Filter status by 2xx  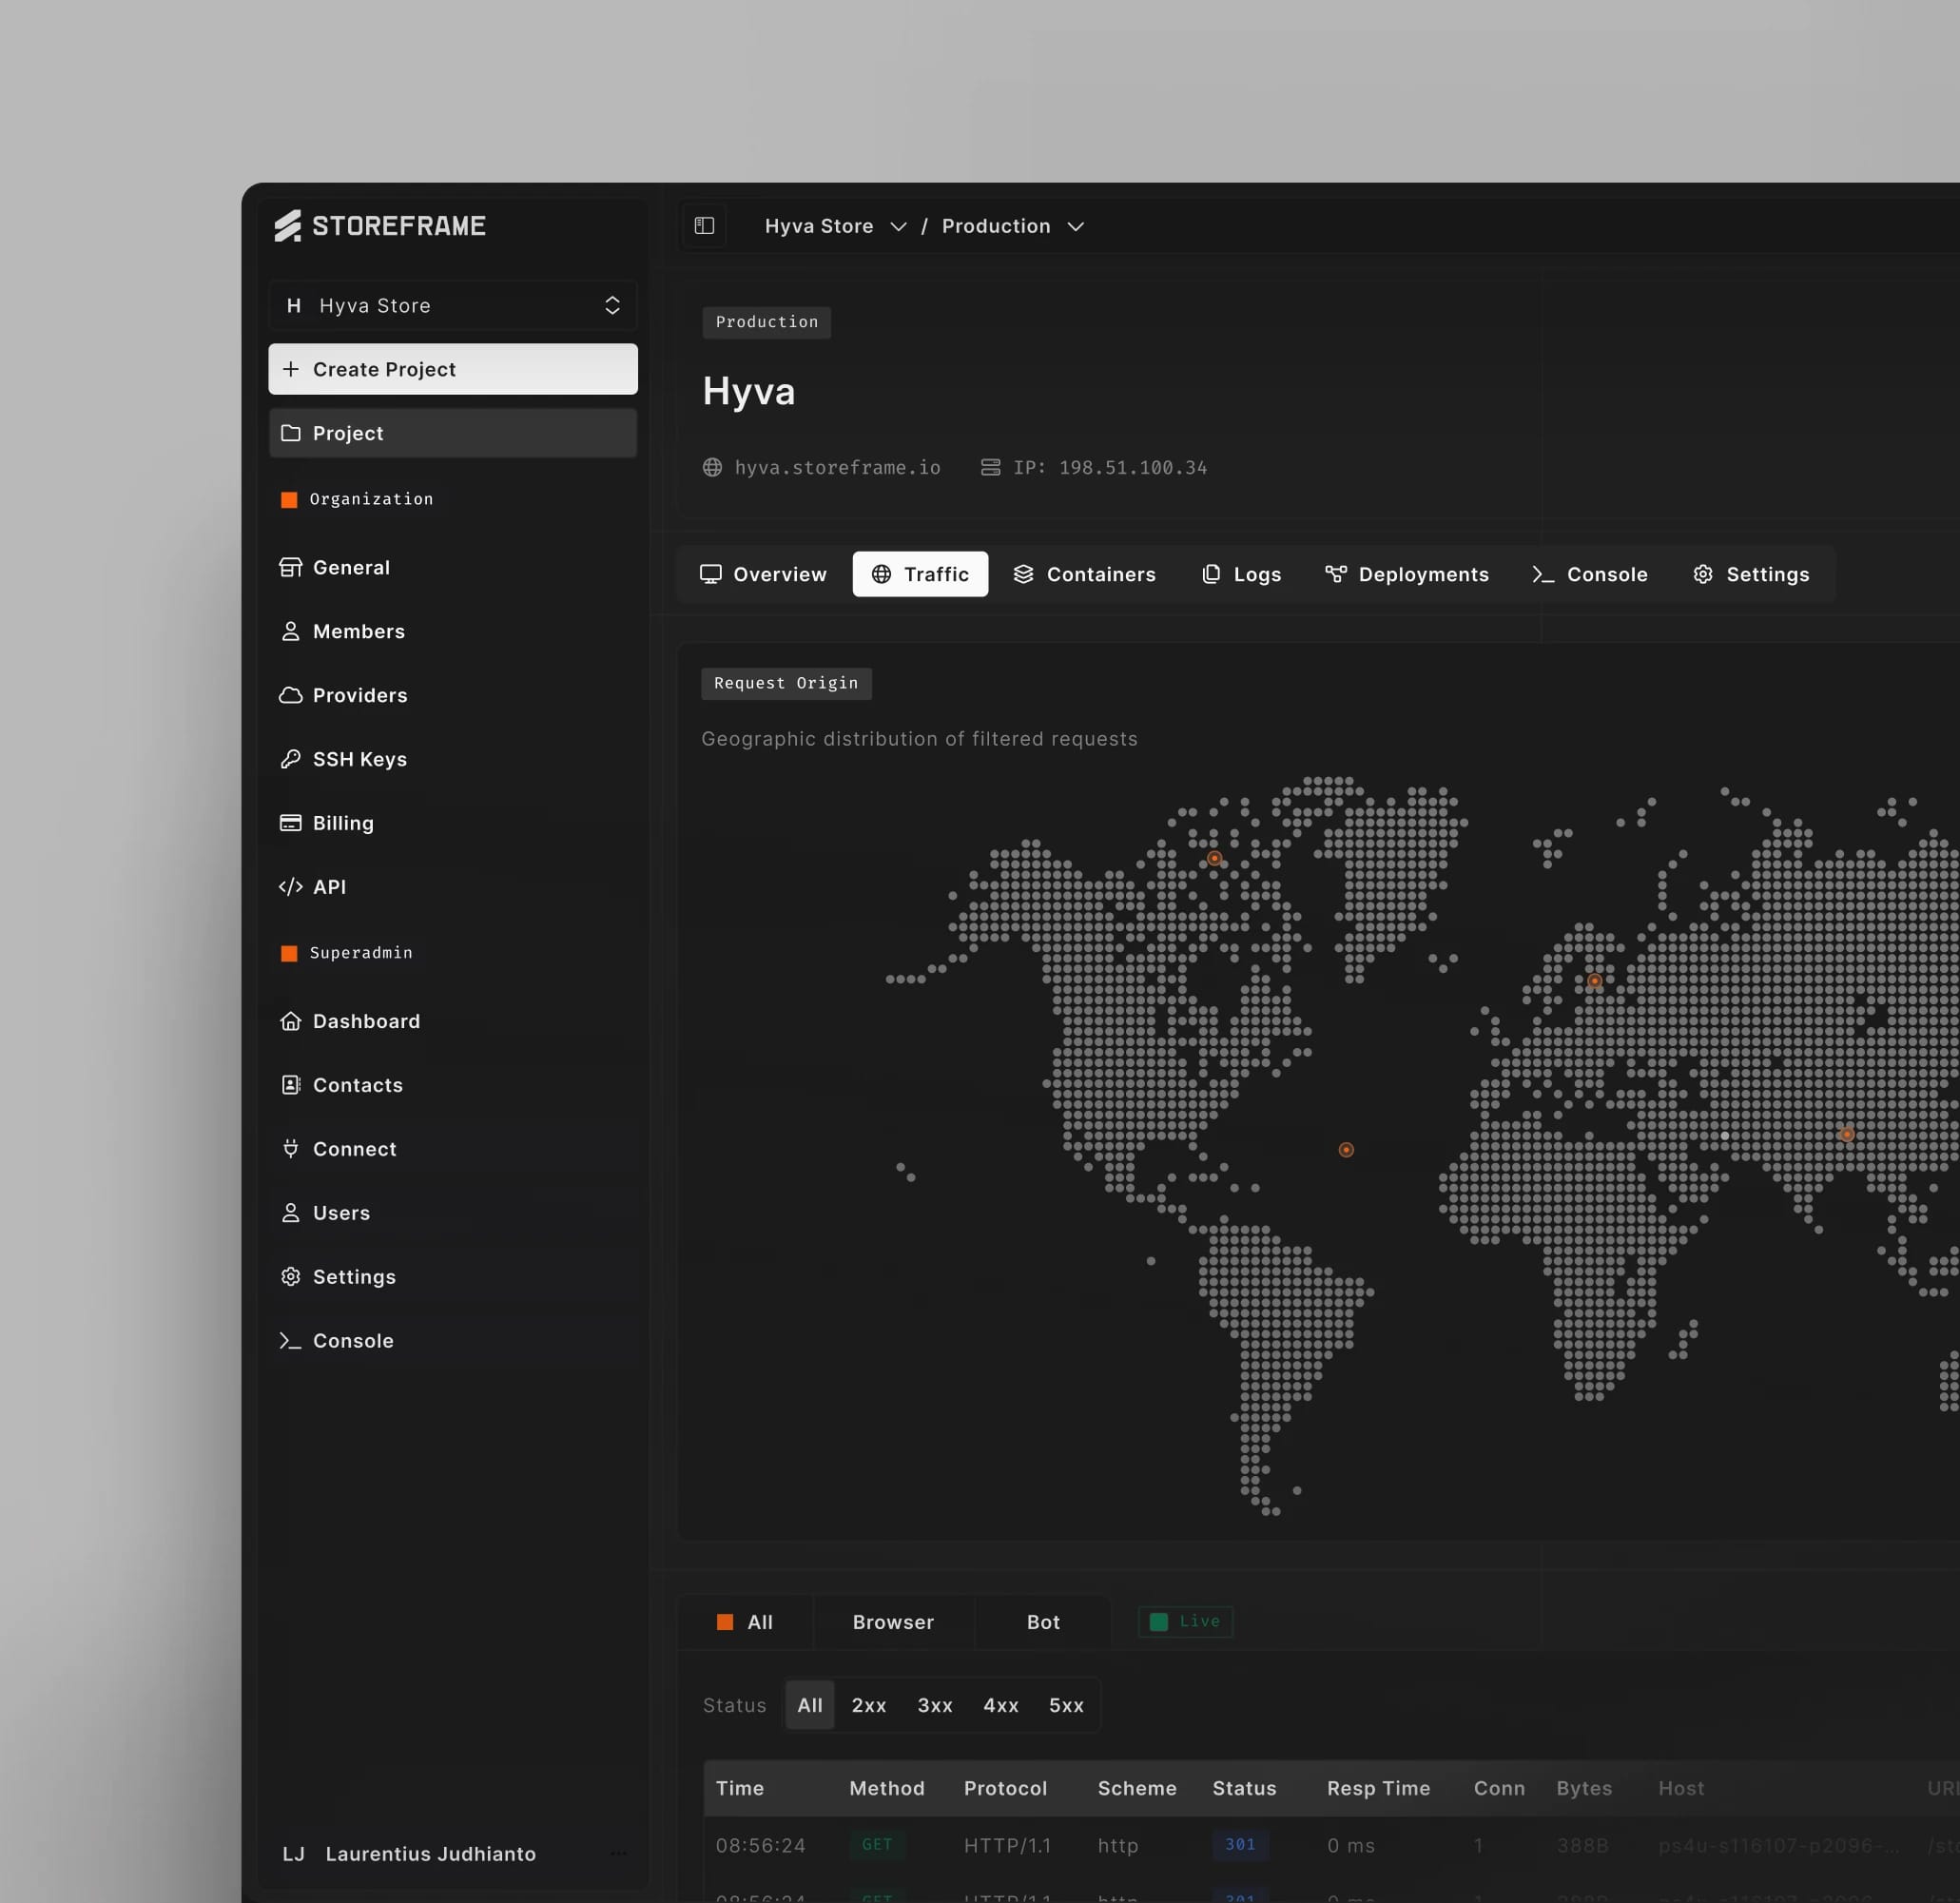[869, 1705]
